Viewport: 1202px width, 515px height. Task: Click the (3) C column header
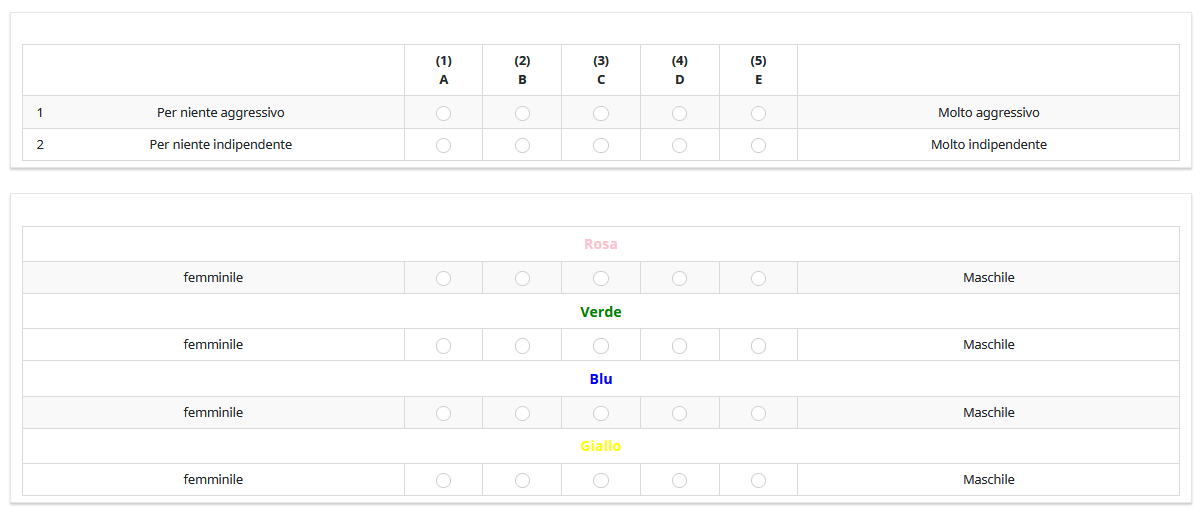[x=601, y=70]
